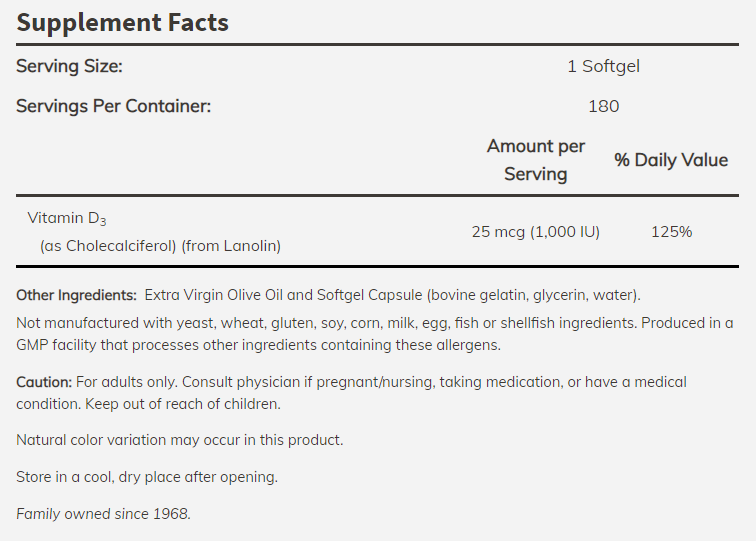Click the 25 mcg (1,000 IU) amount
756x541 pixels.
tap(535, 231)
